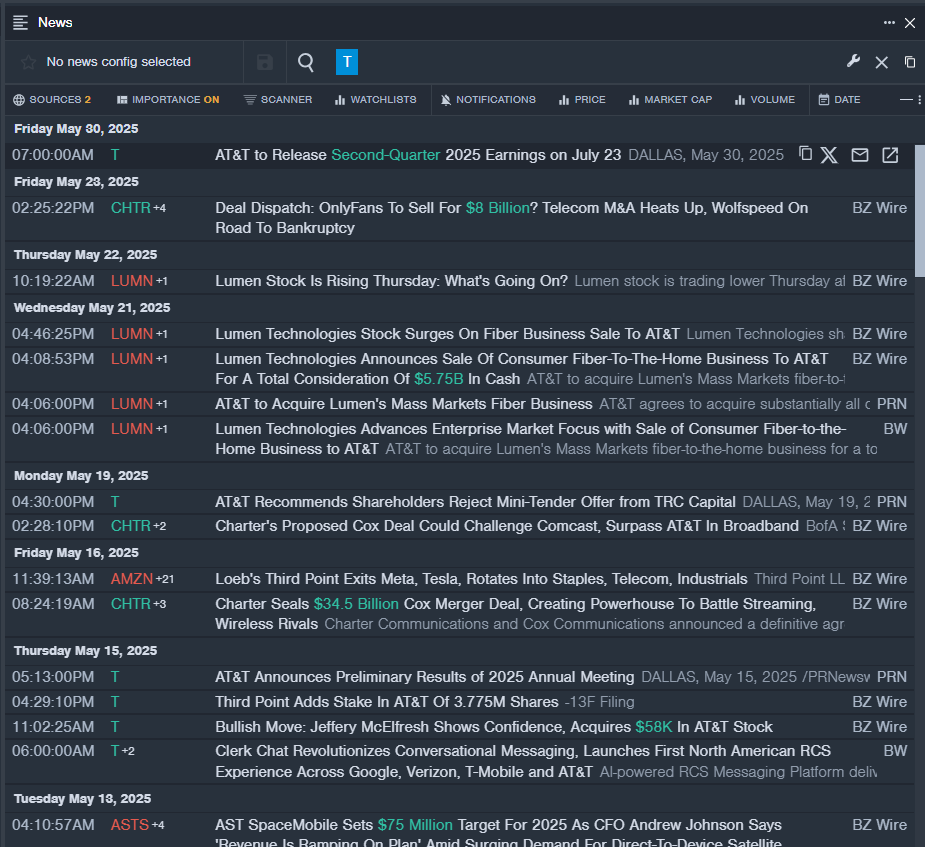Image resolution: width=925 pixels, height=847 pixels.
Task: Open AT&T Preliminary Results Annual Meeting headline
Action: click(425, 677)
